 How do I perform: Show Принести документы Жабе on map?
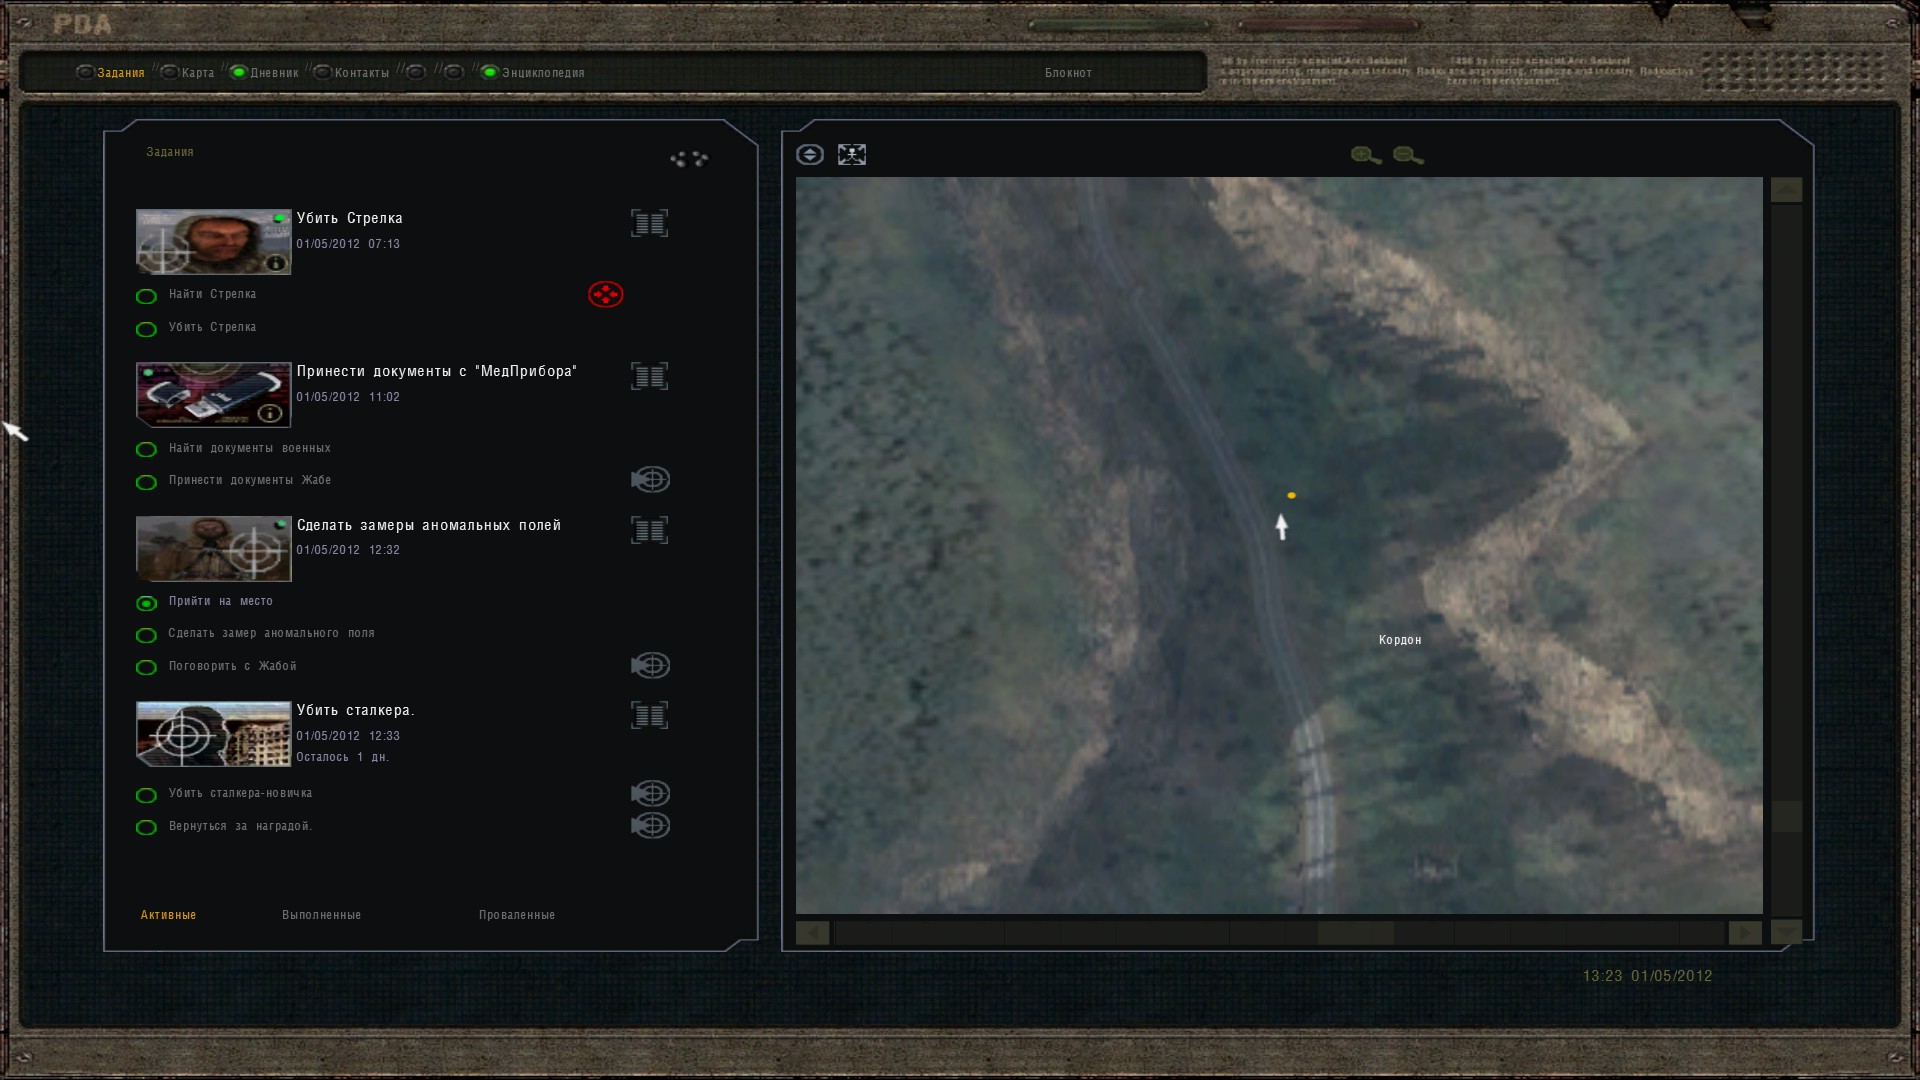[x=650, y=480]
